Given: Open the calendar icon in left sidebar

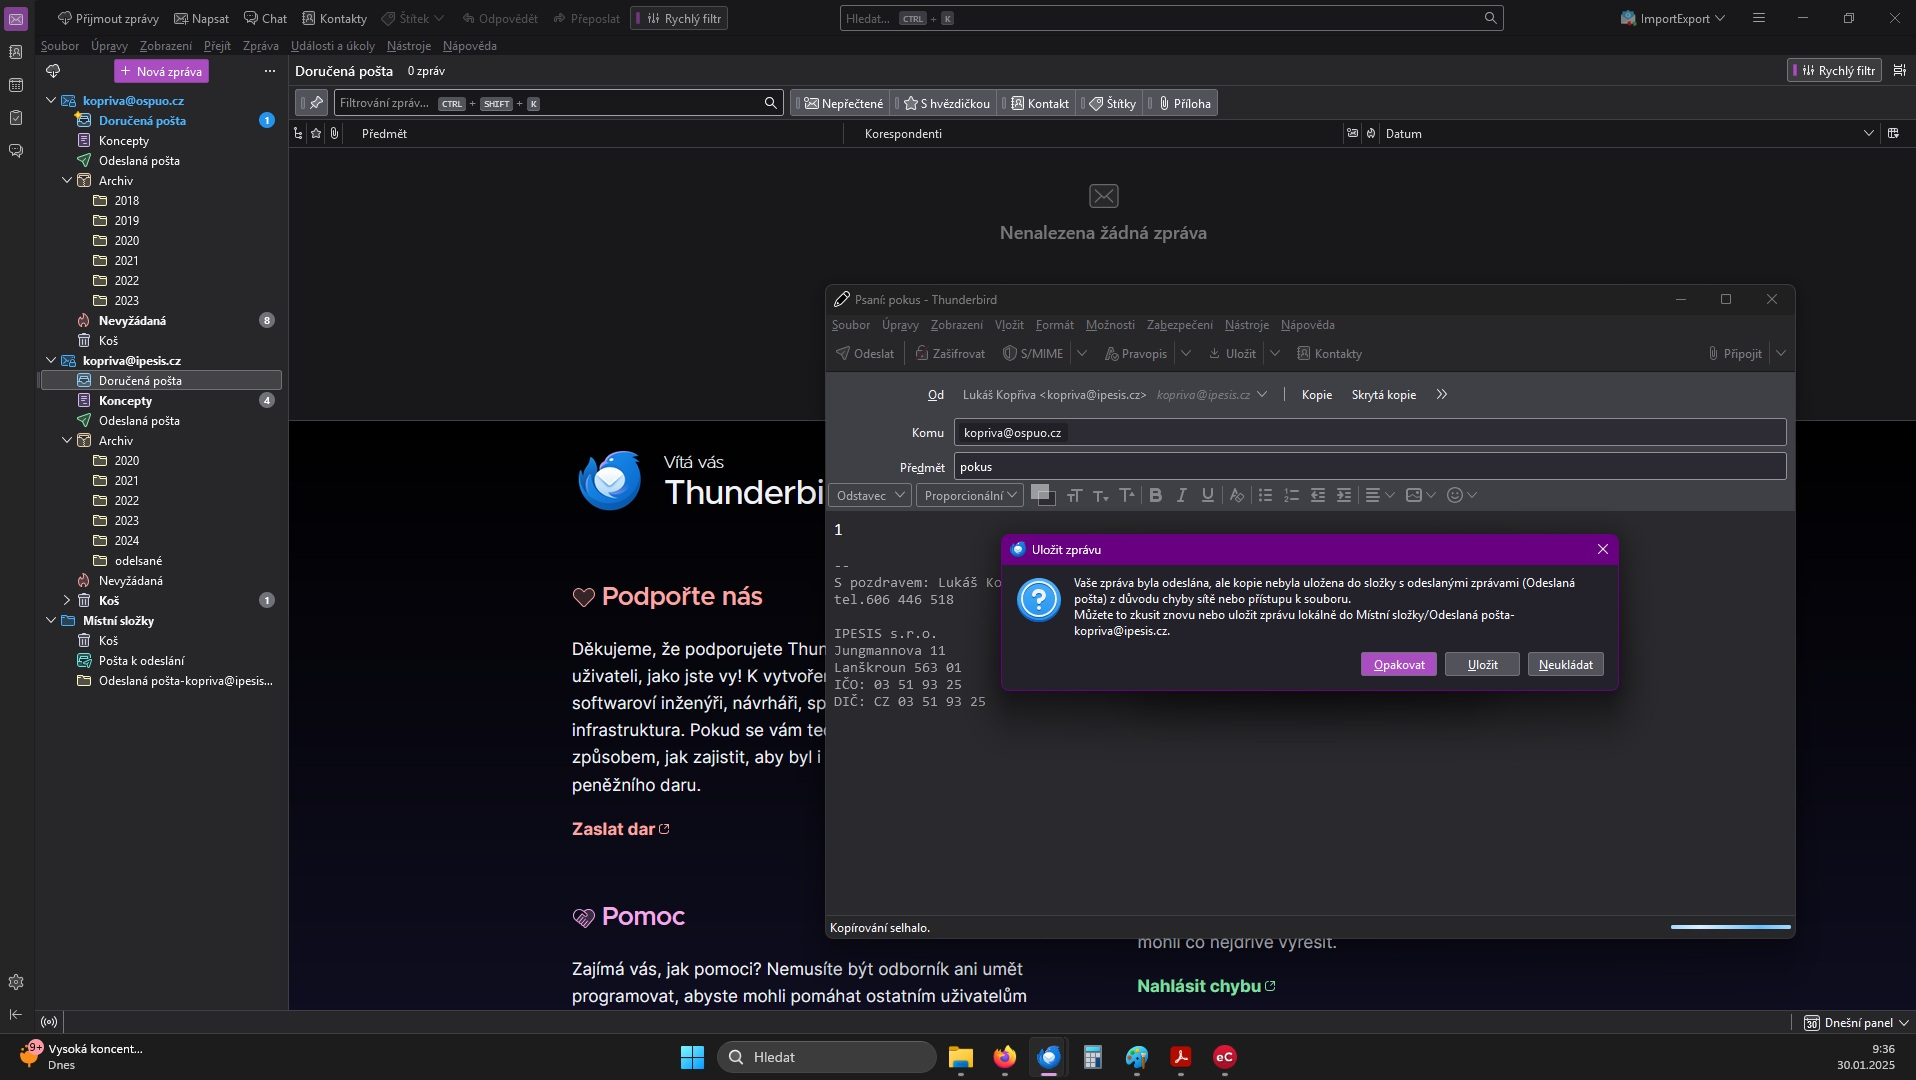Looking at the screenshot, I should (16, 85).
